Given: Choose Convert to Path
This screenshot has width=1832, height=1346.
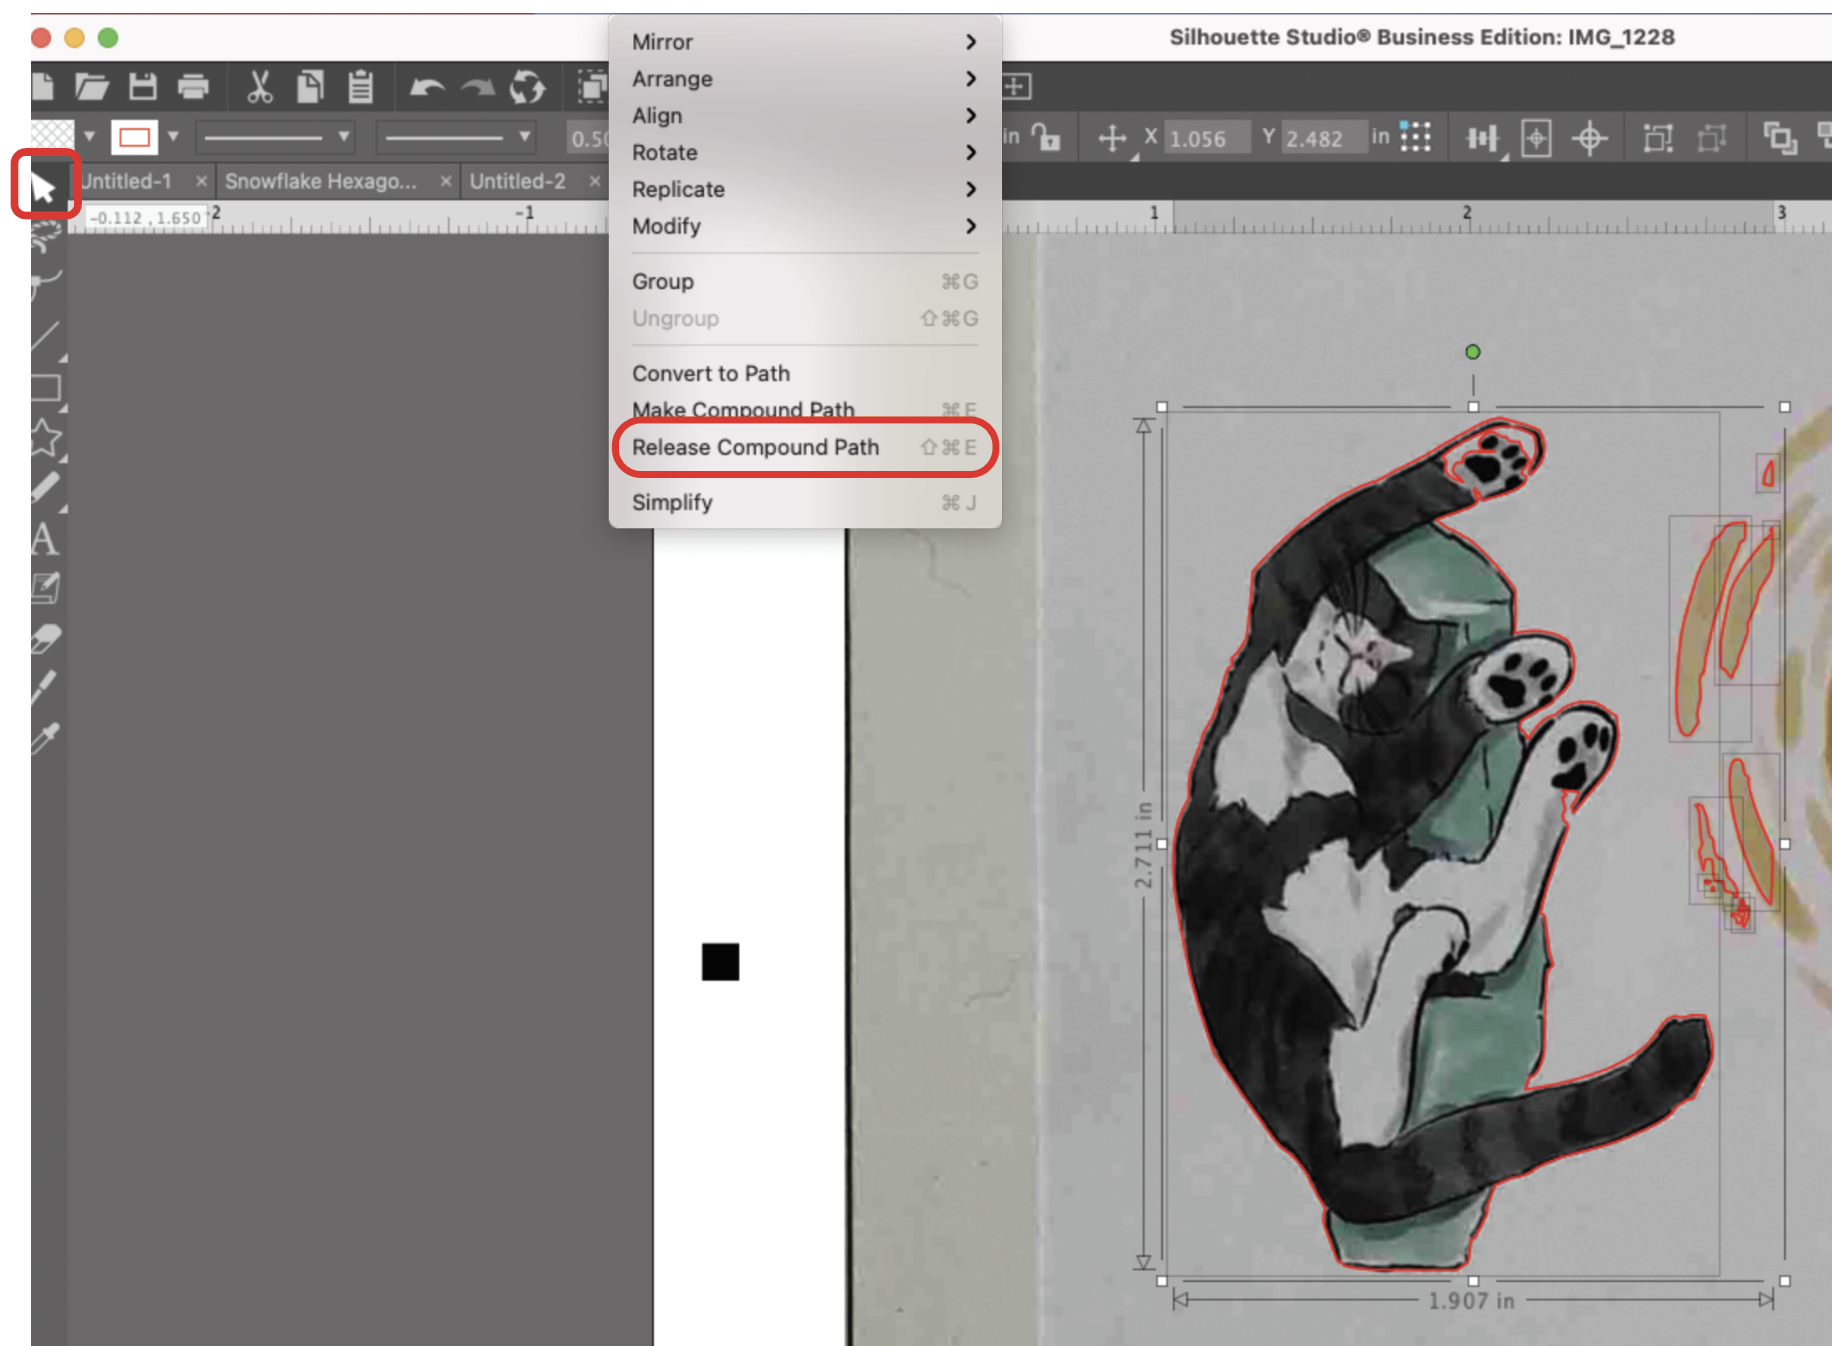Looking at the screenshot, I should click(804, 374).
